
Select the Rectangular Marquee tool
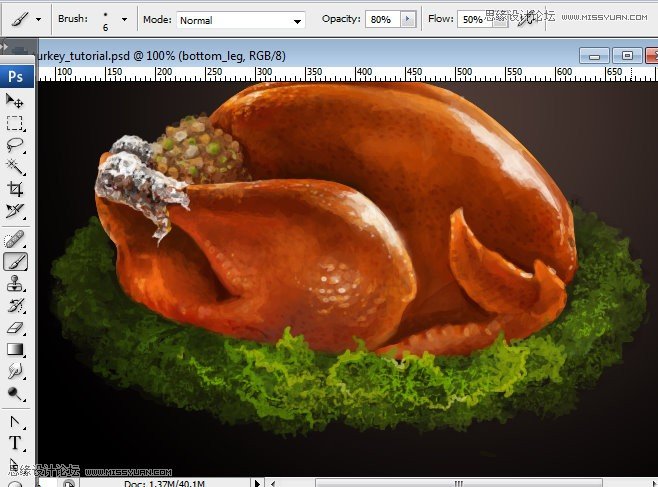(x=15, y=123)
